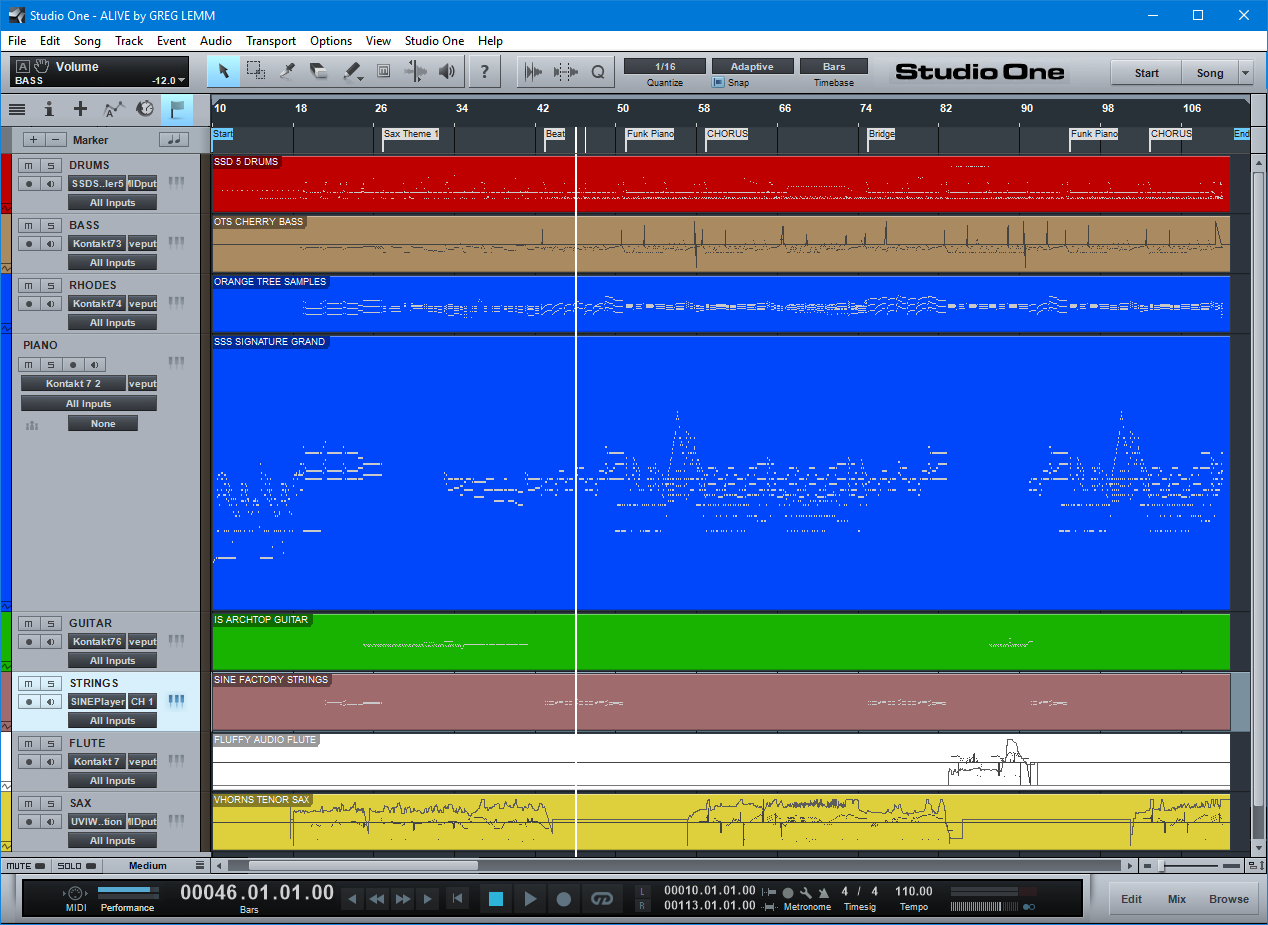Mute the GUITAR track
The width and height of the screenshot is (1268, 925).
coord(29,623)
